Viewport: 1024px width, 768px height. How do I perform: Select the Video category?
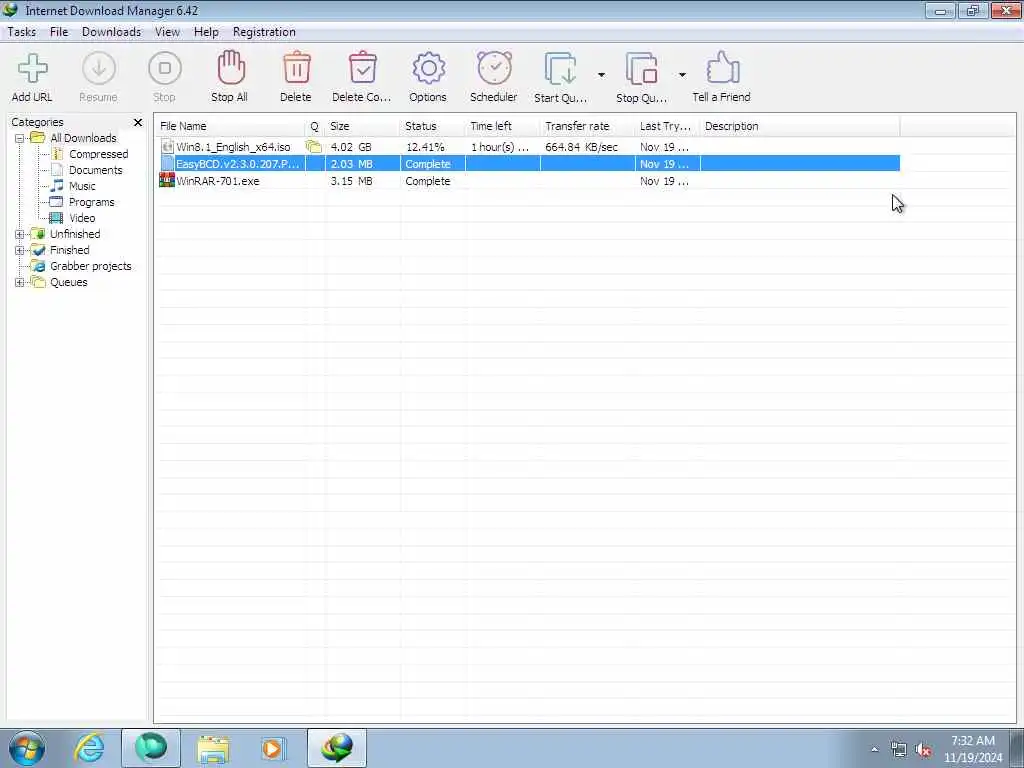click(x=82, y=218)
